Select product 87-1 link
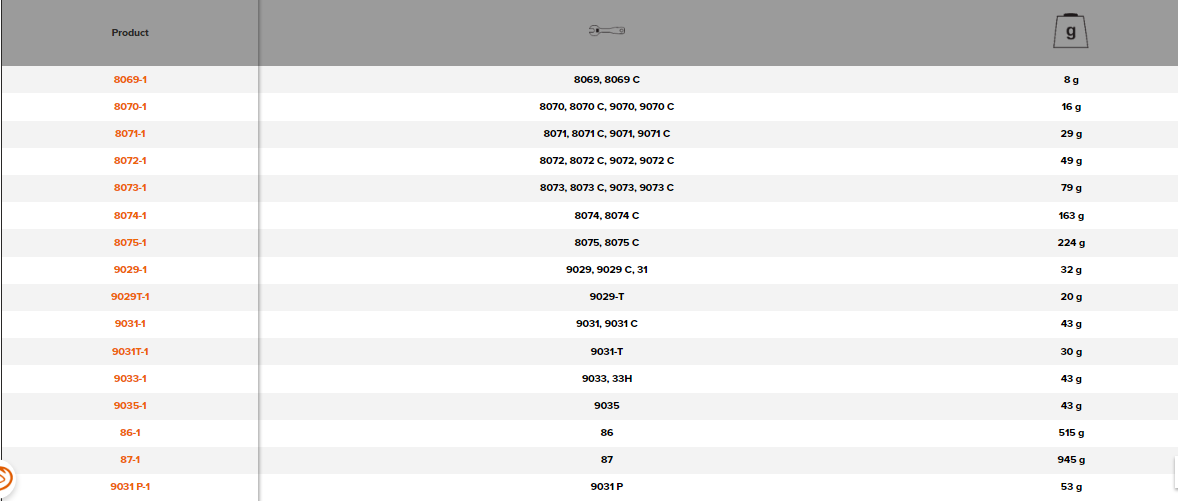The height and width of the screenshot is (501, 1178). (x=130, y=460)
